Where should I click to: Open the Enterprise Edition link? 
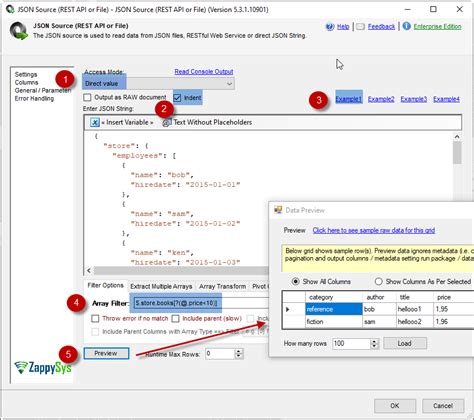[x=437, y=27]
